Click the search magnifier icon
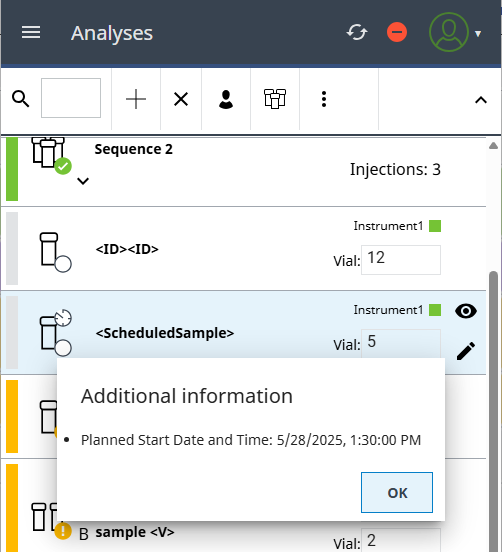Image resolution: width=502 pixels, height=552 pixels. [x=20, y=99]
